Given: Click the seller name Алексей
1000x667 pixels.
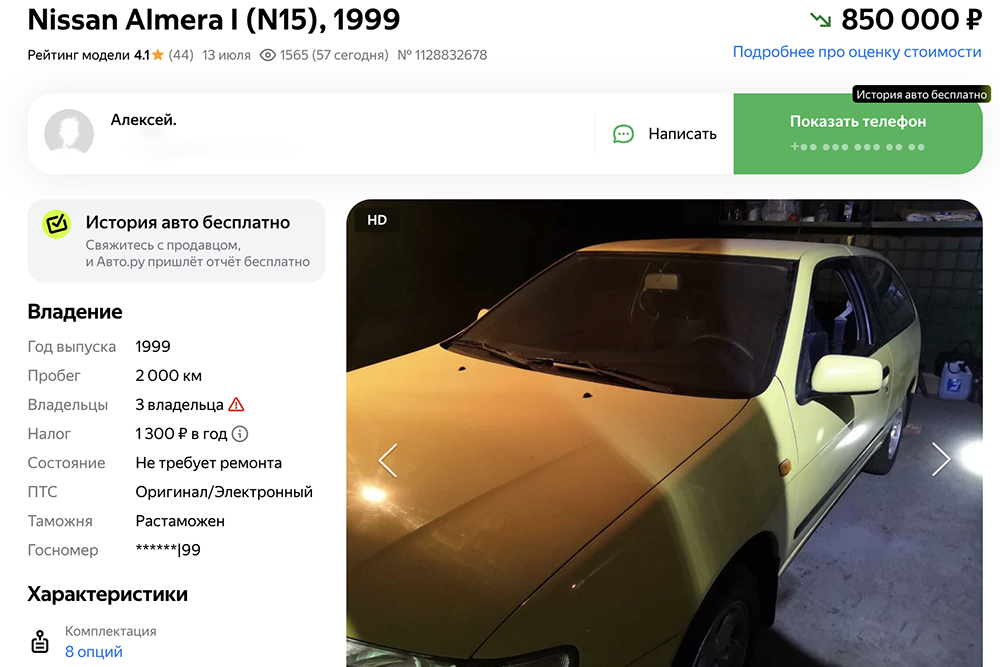Looking at the screenshot, I should 143,120.
